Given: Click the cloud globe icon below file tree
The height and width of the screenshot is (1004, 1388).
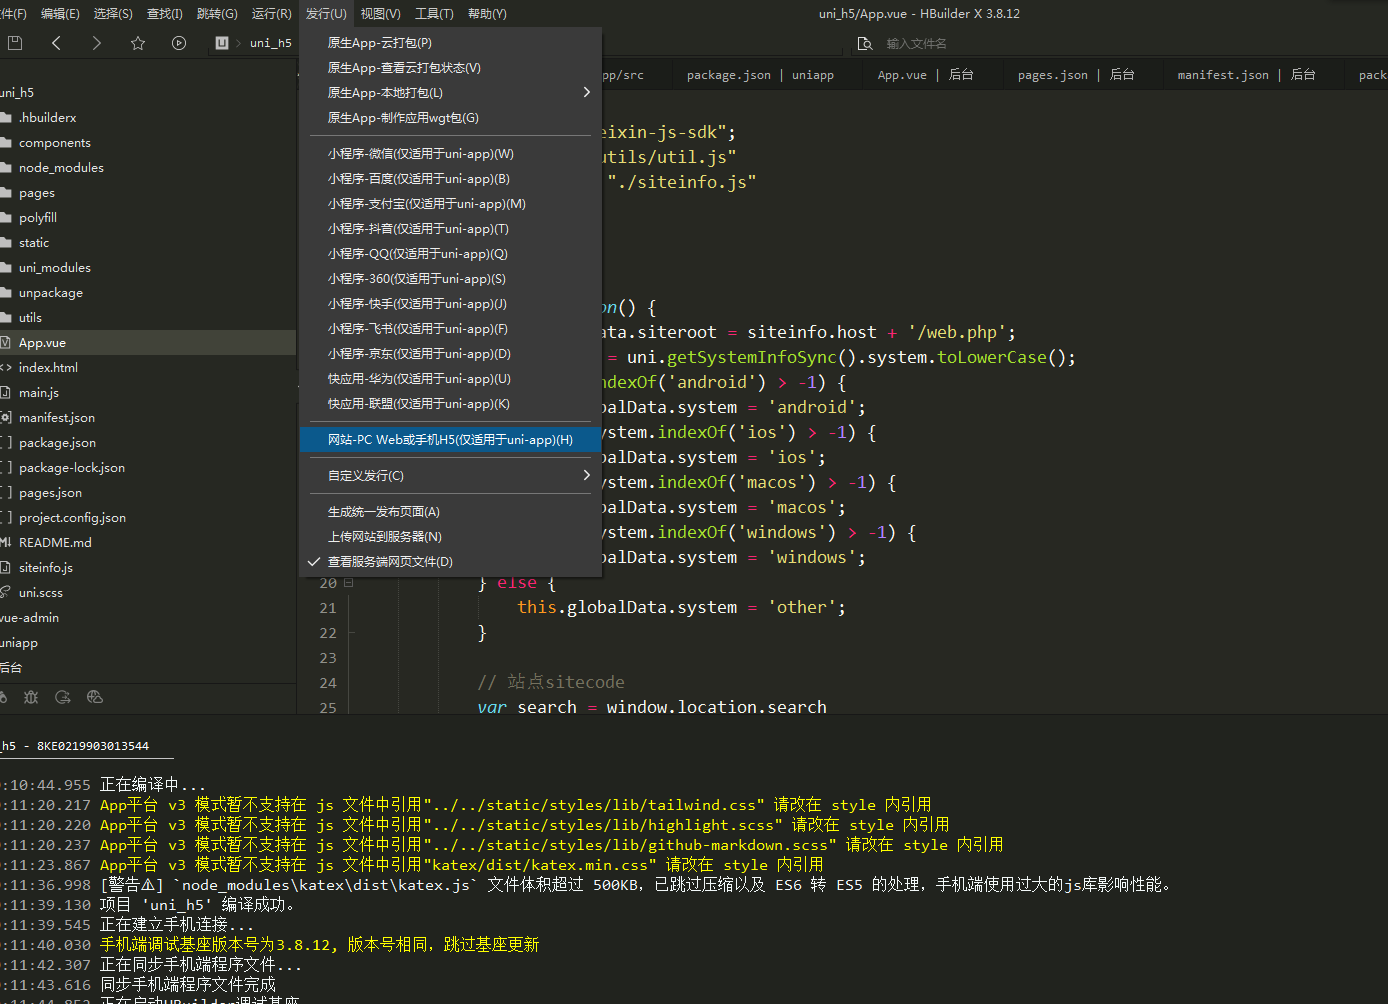Looking at the screenshot, I should point(95,697).
